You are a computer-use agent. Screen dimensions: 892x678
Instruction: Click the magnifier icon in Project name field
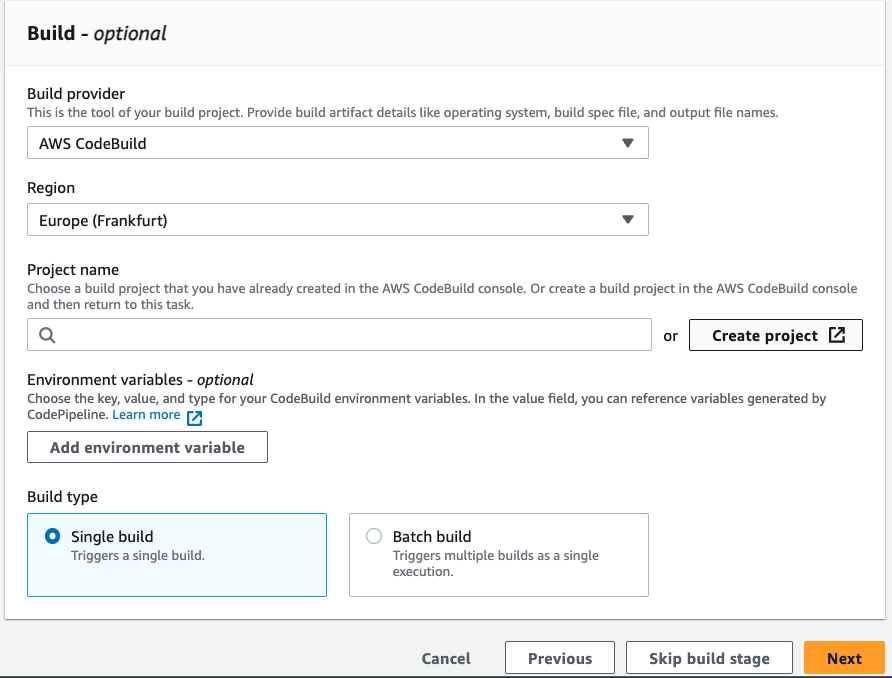(x=47, y=335)
